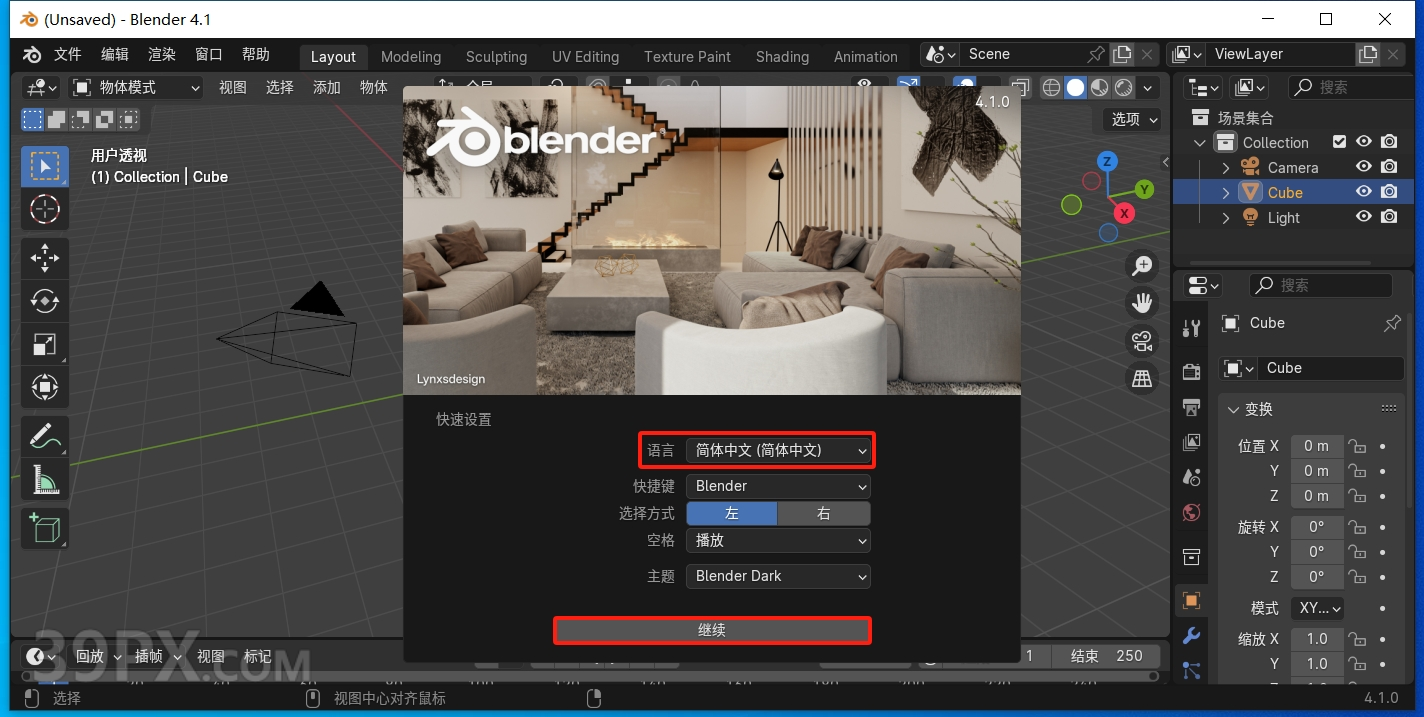Choose 右 for right-click selection
This screenshot has height=717, width=1424.
pyautogui.click(x=823, y=512)
